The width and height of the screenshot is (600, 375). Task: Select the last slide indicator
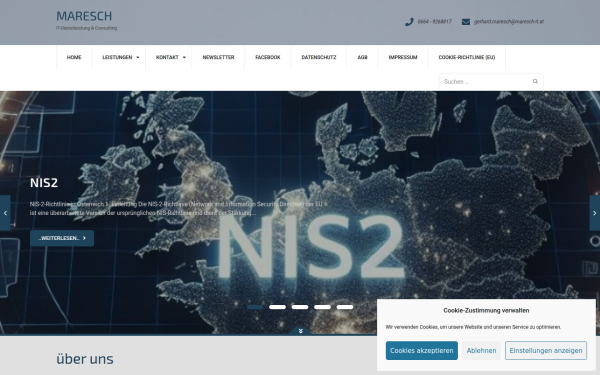345,307
